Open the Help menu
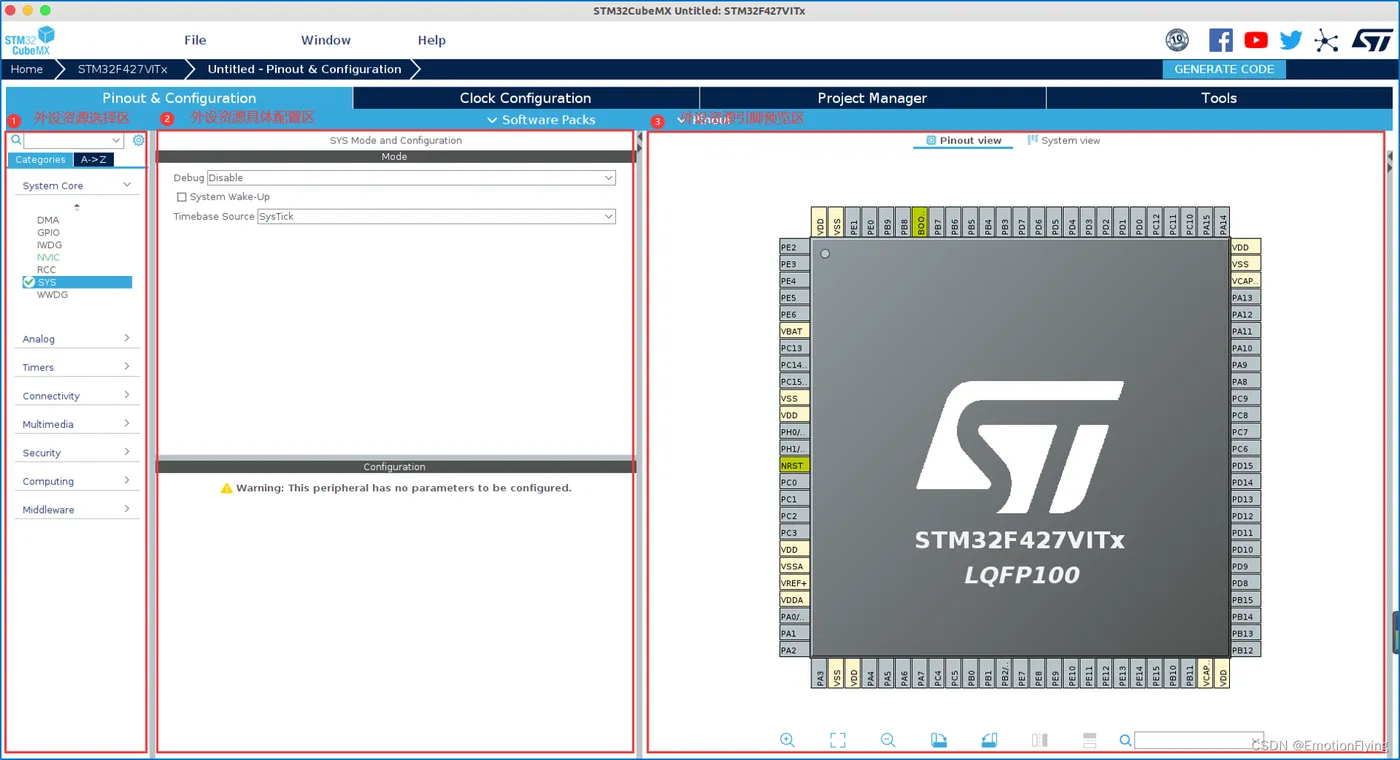 coord(432,40)
